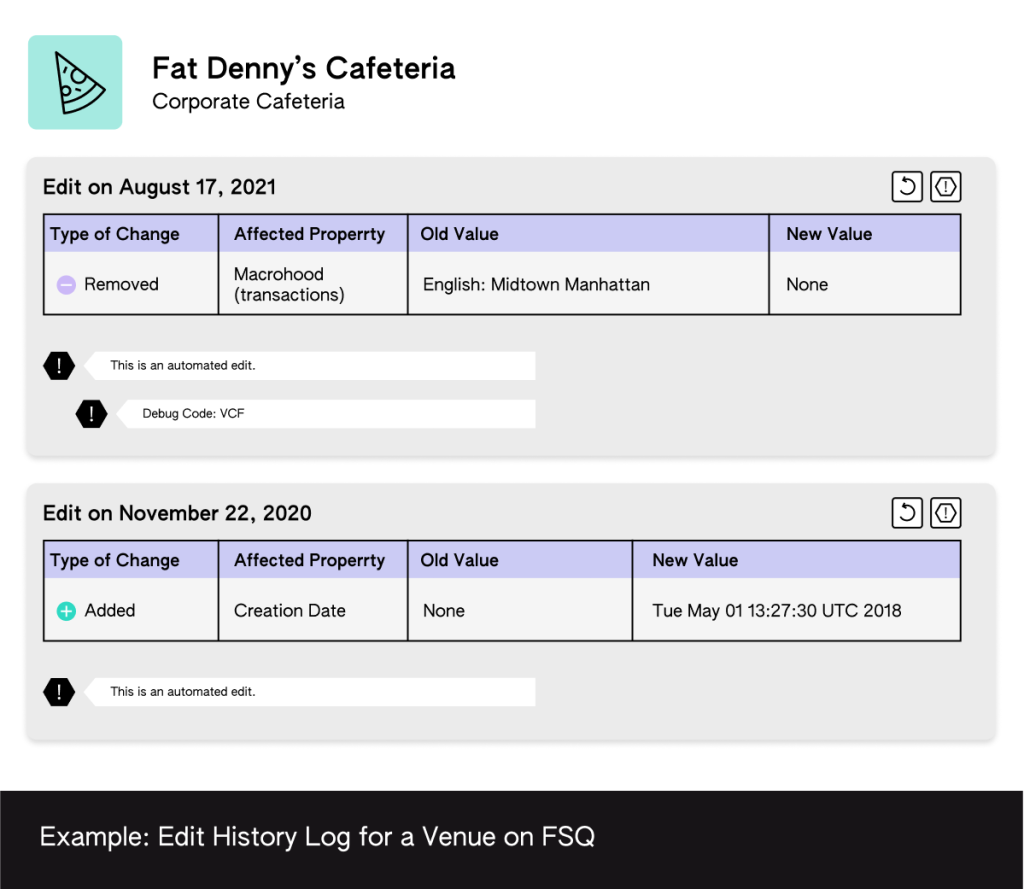Click the alert icon beside the November automated edit note
The image size is (1024, 889).
click(x=60, y=692)
